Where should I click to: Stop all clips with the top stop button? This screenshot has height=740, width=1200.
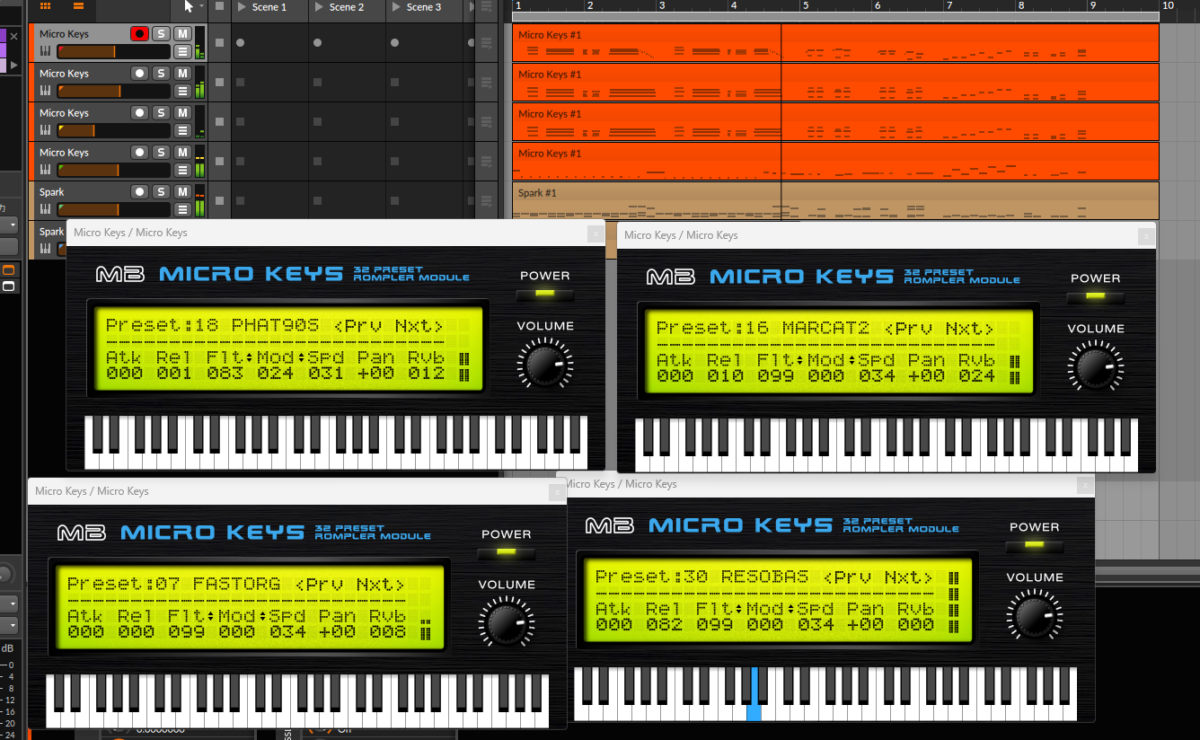coord(218,7)
